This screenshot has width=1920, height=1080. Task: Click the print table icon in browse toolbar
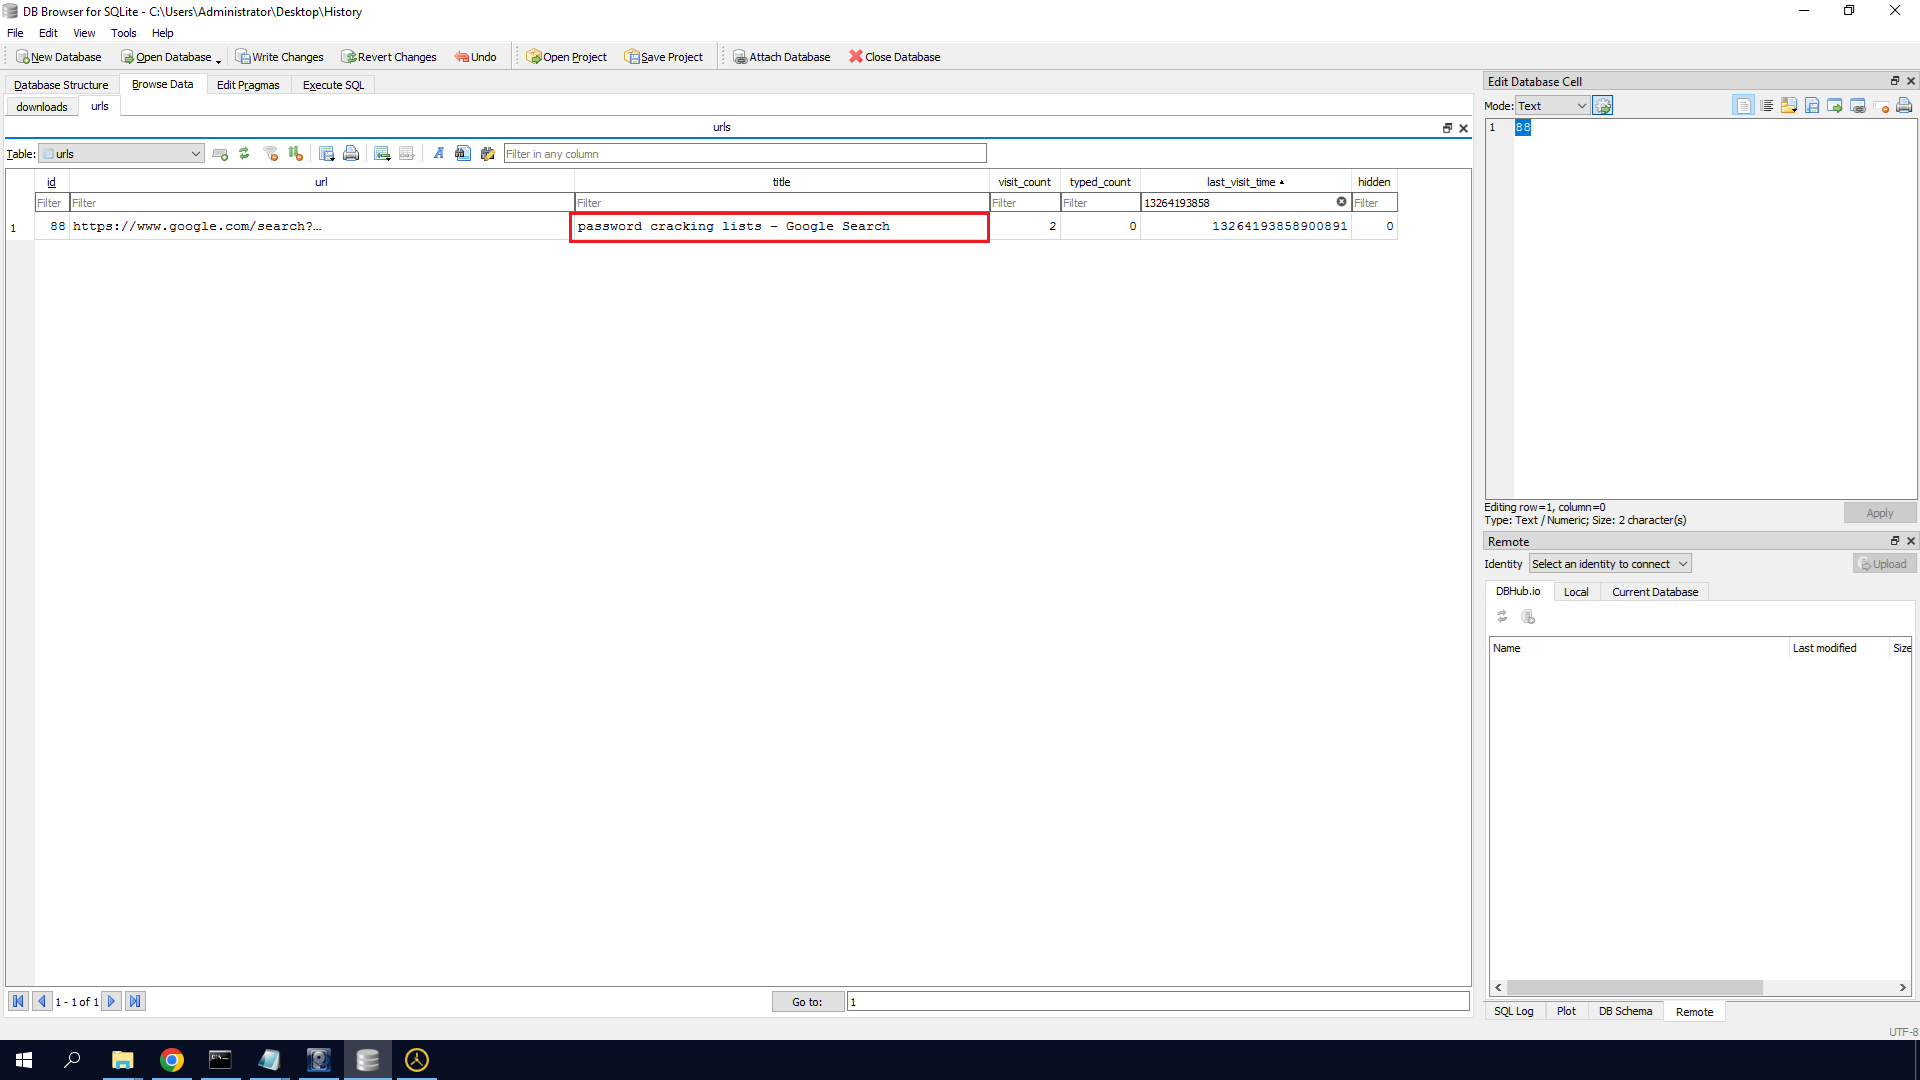tap(351, 154)
